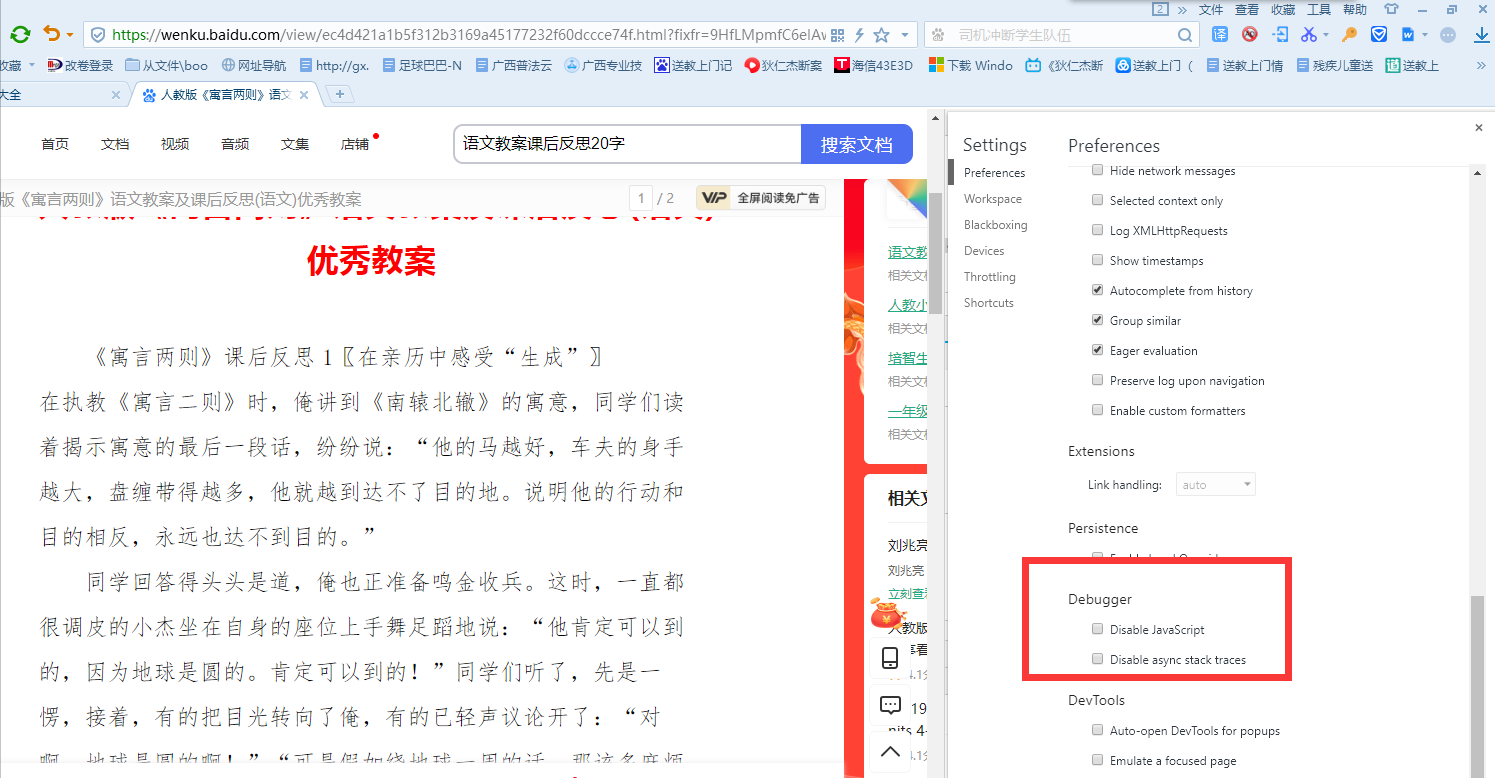1495x778 pixels.
Task: Click the send-to-phone icon
Action: pyautogui.click(x=1280, y=34)
